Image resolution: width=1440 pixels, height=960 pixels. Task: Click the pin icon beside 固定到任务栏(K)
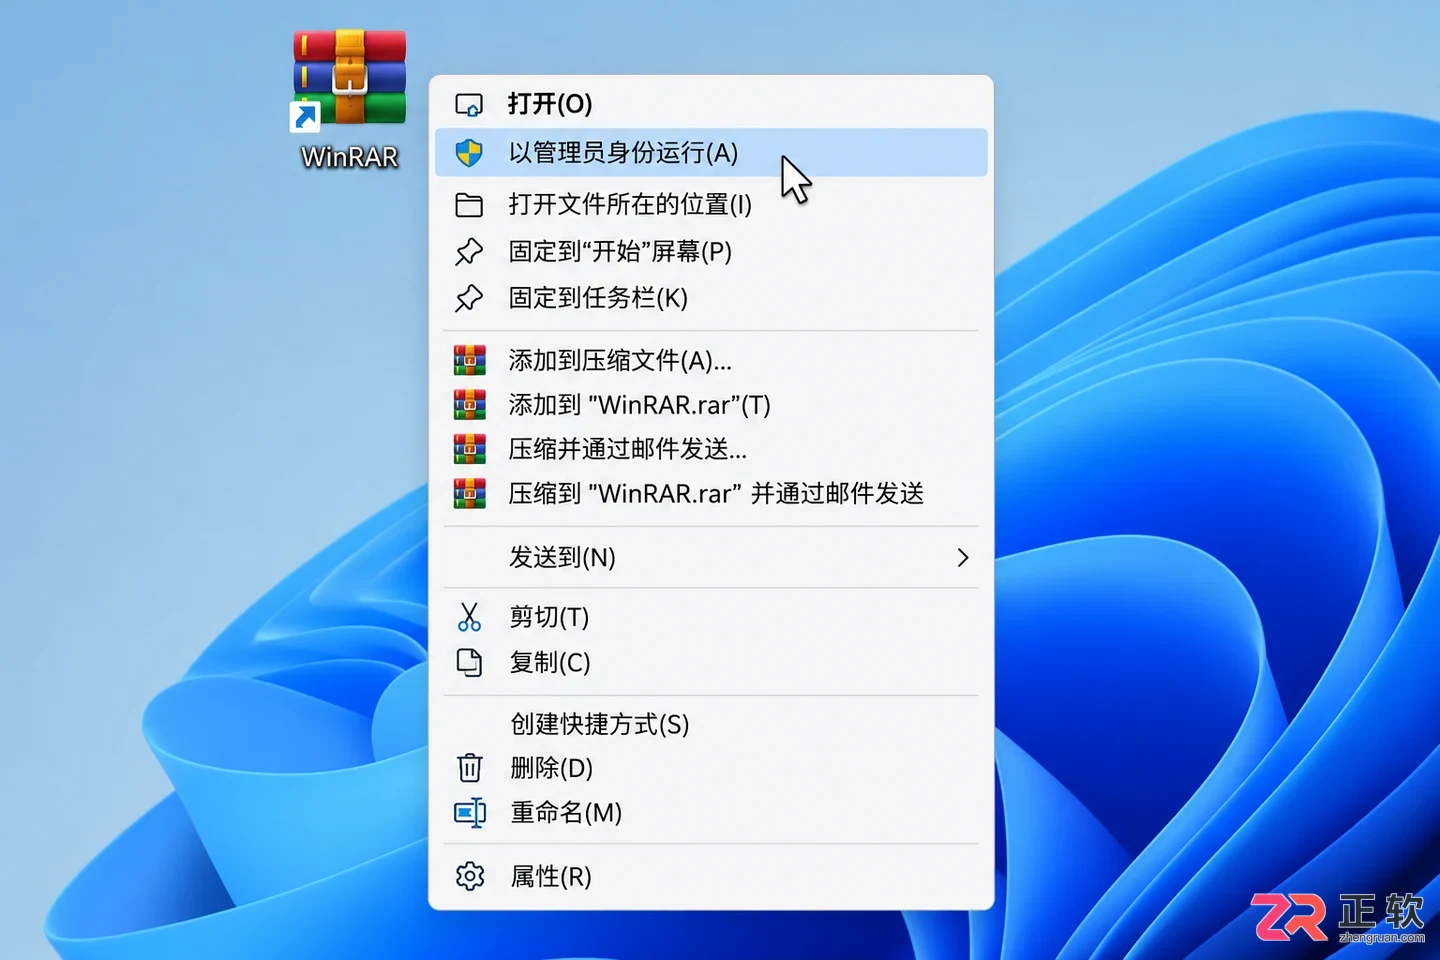tap(469, 298)
